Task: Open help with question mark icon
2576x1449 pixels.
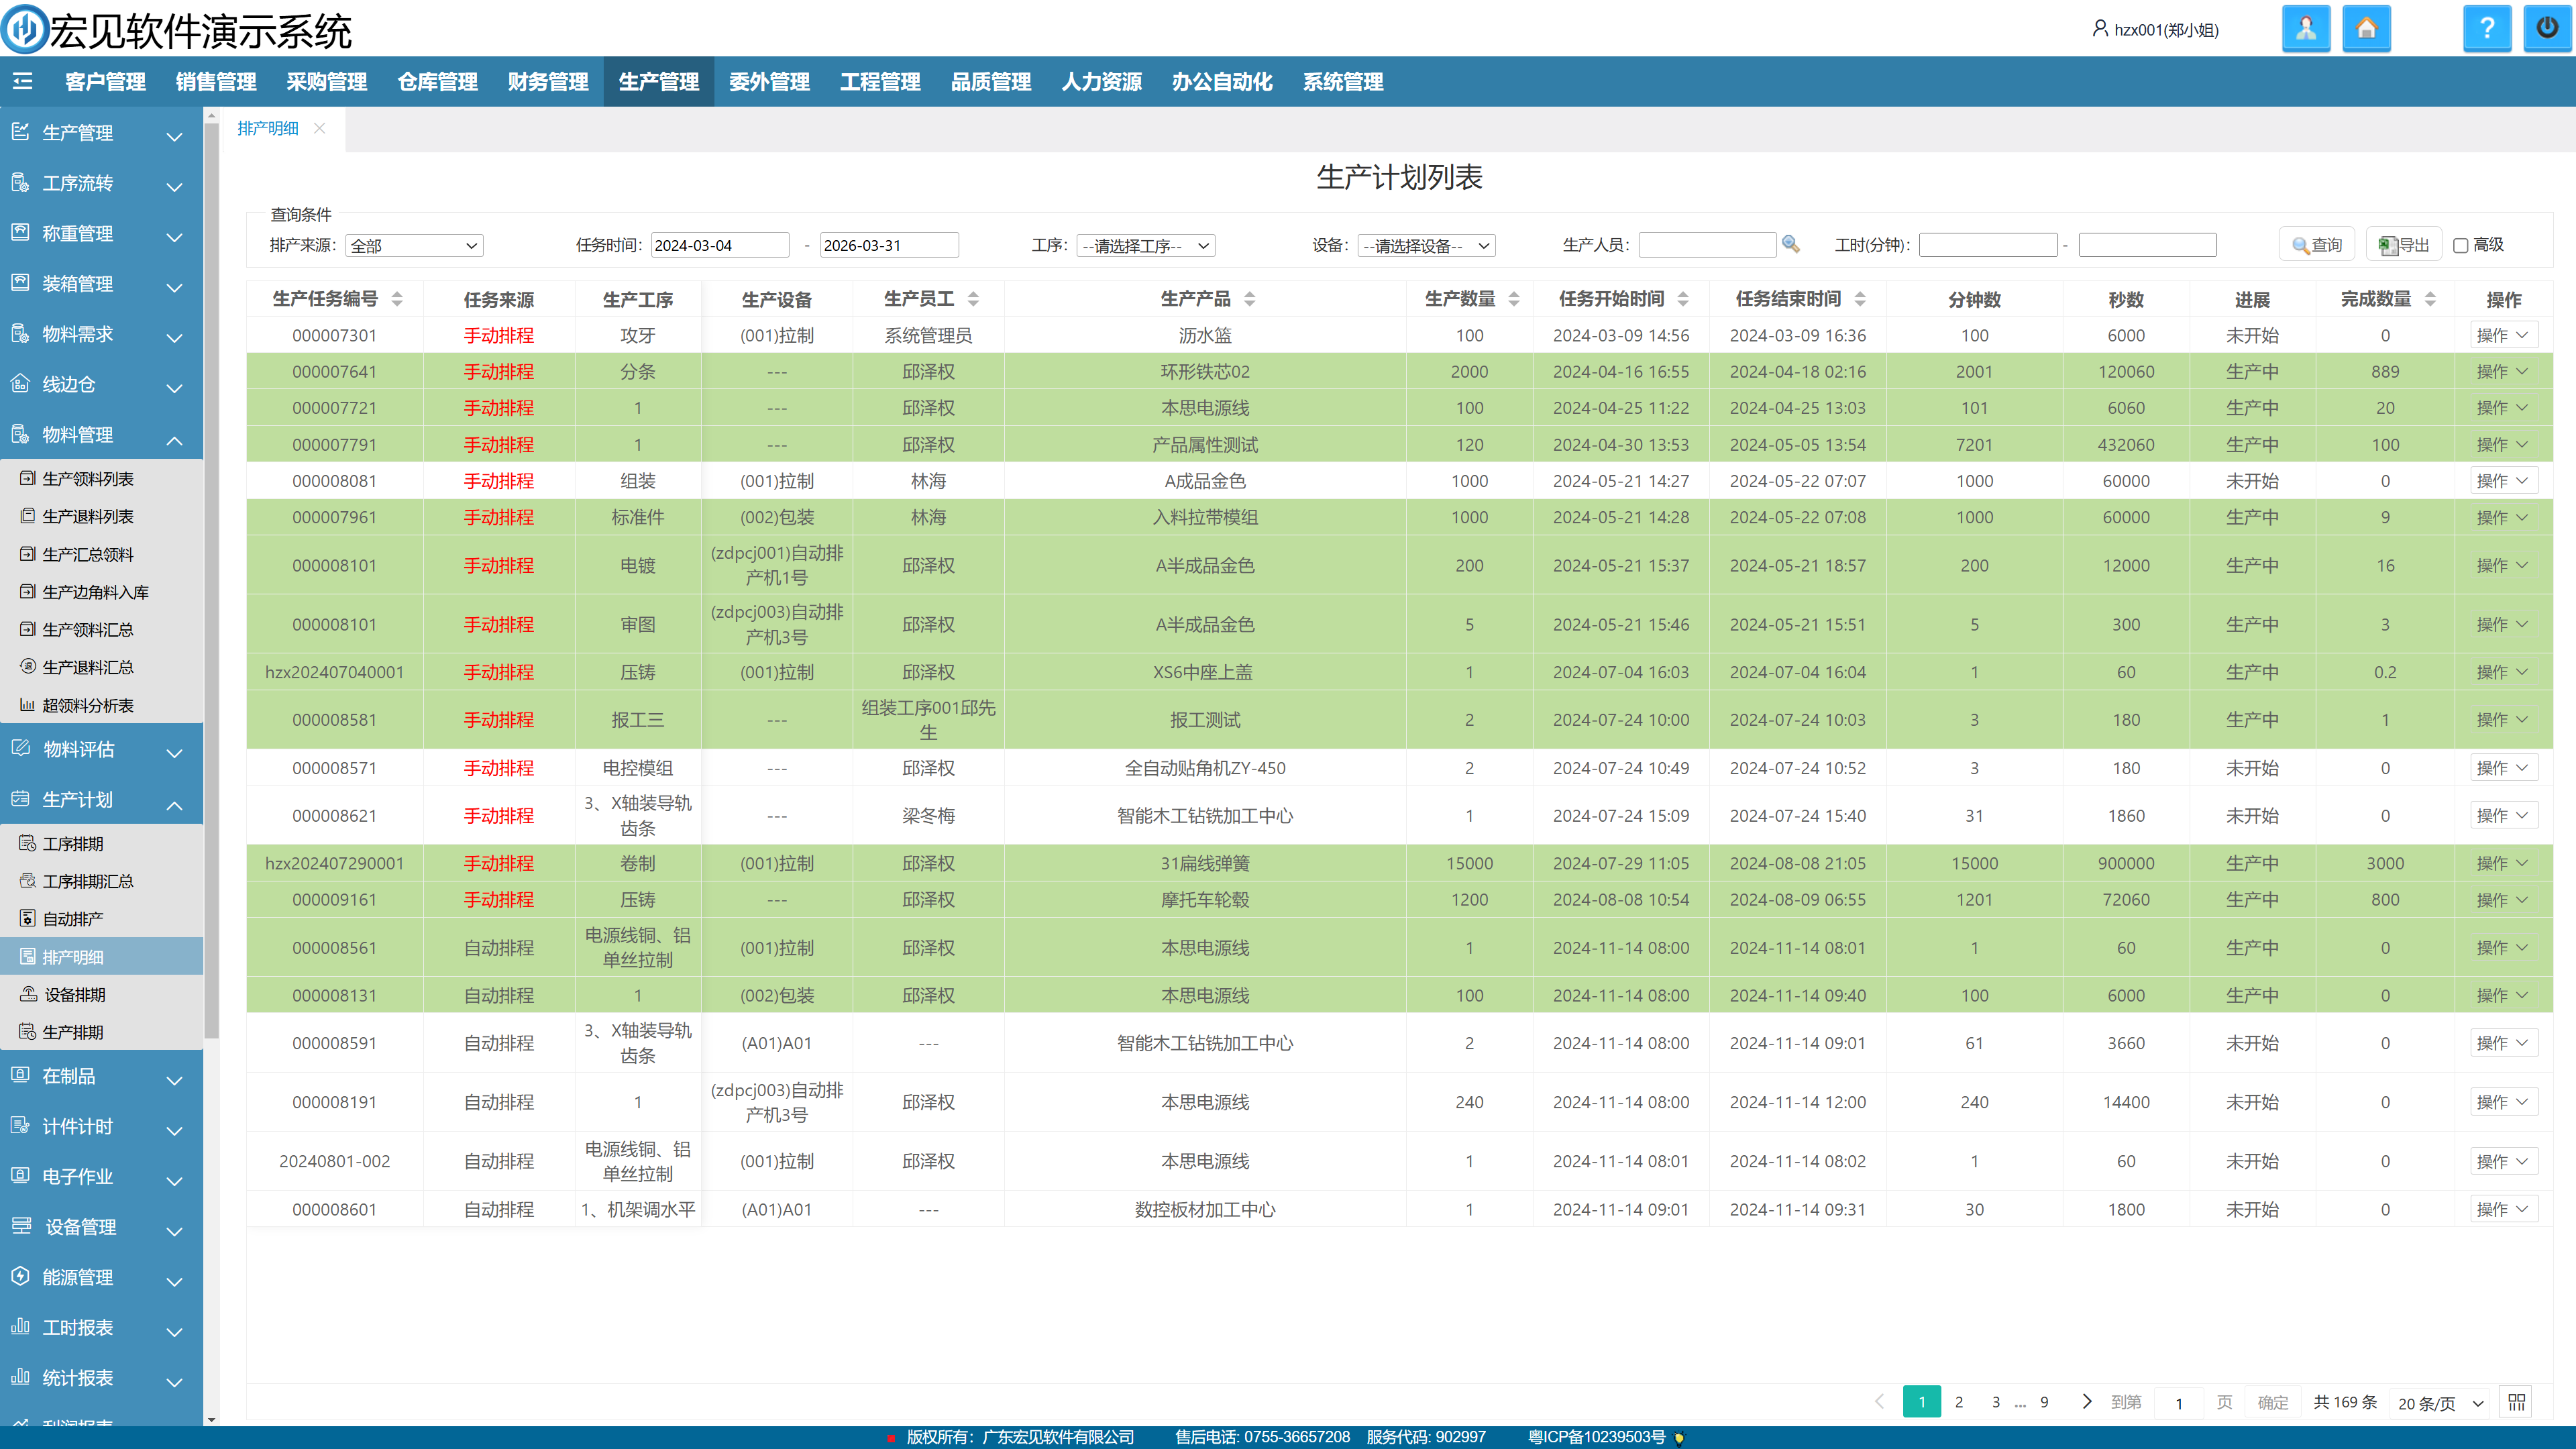Action: point(2486,29)
